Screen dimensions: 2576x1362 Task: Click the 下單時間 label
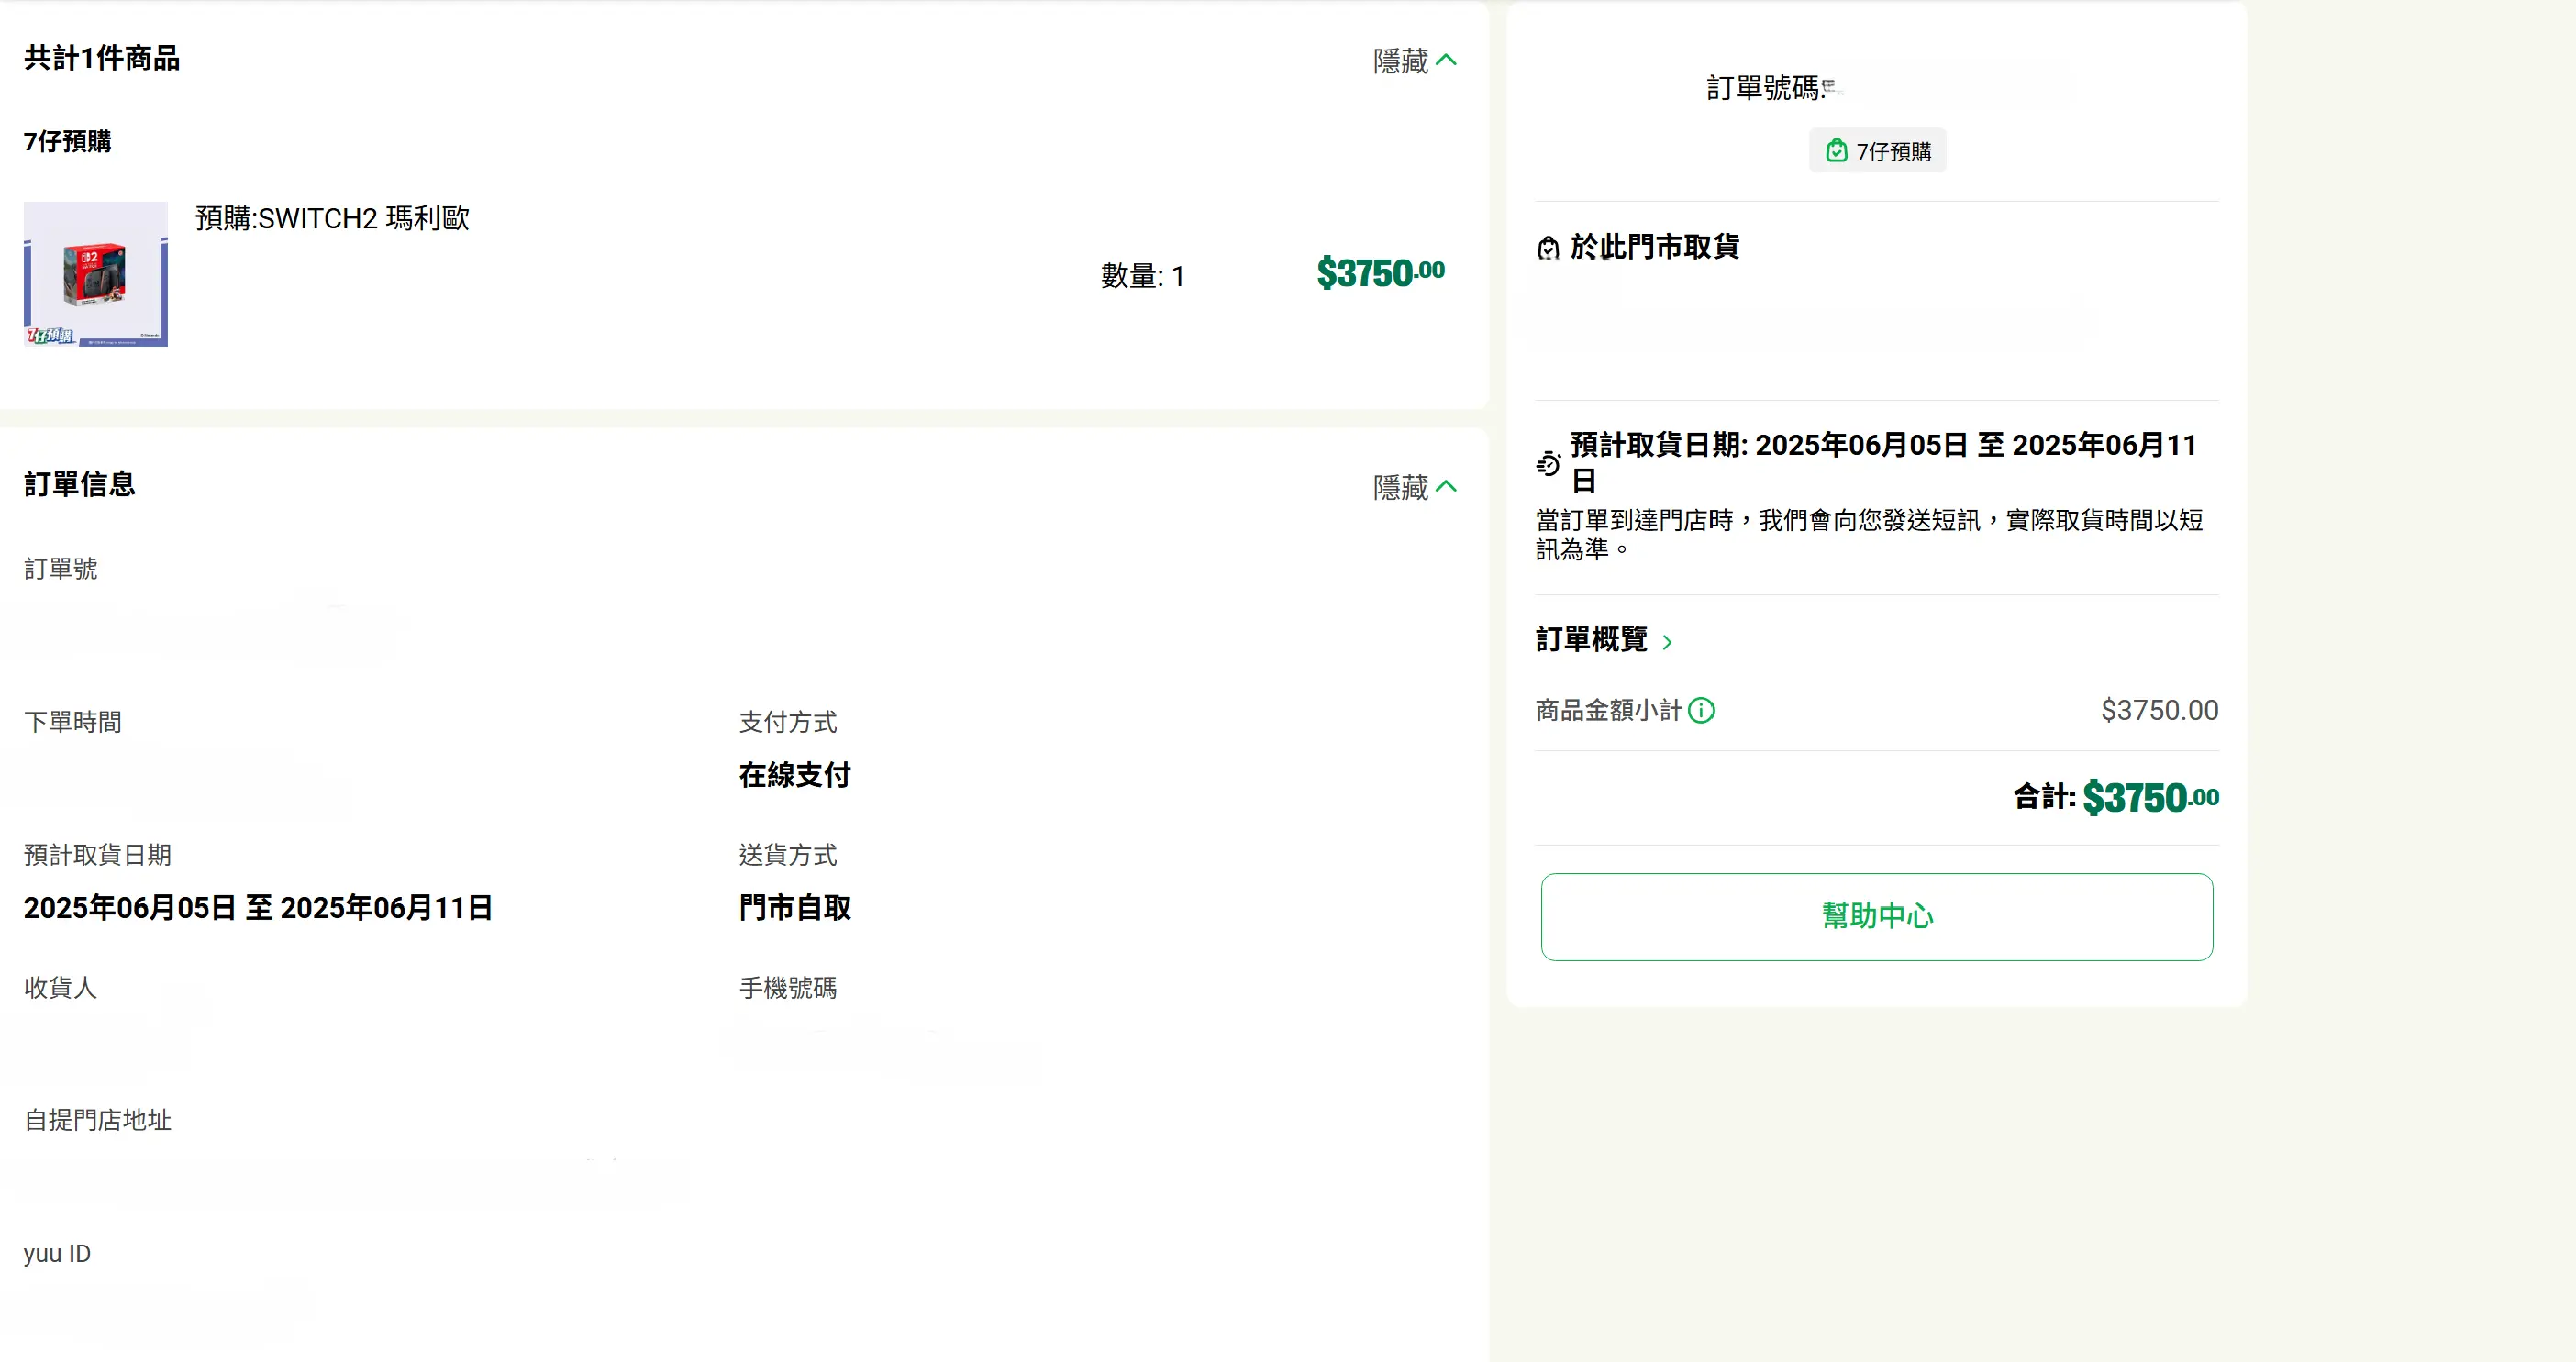73,722
